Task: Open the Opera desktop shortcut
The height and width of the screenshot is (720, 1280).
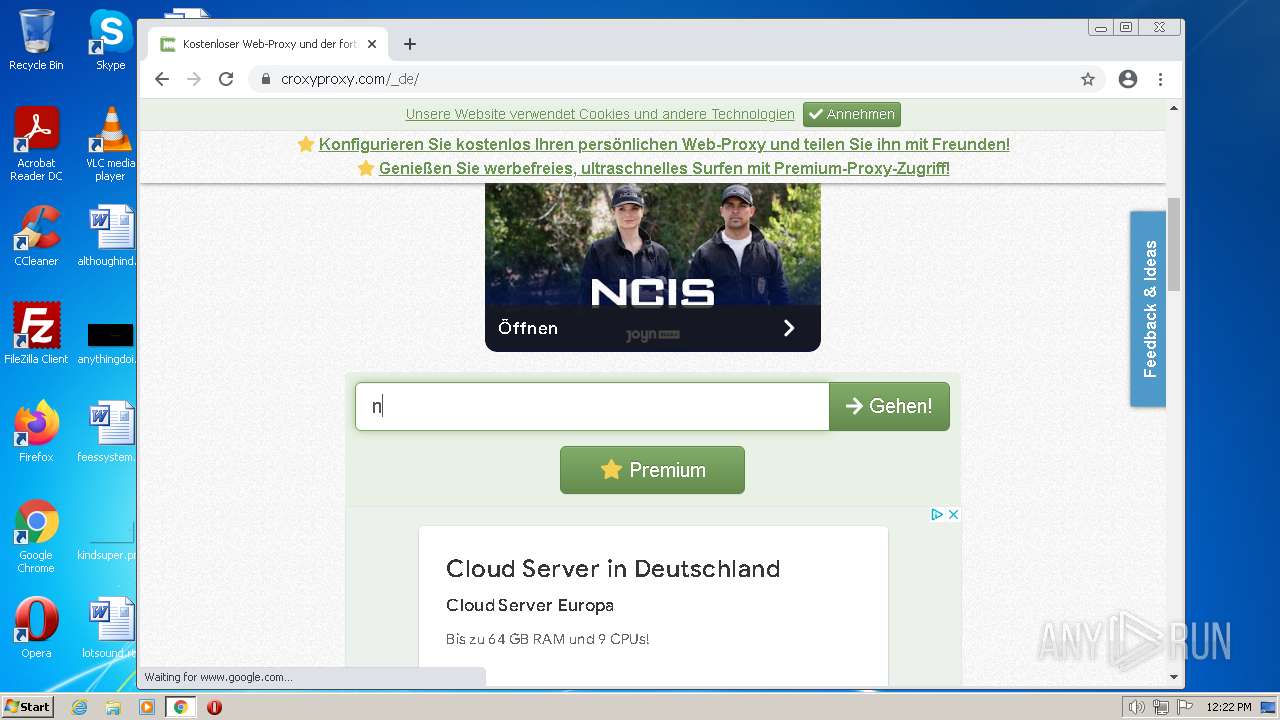Action: pos(36,628)
